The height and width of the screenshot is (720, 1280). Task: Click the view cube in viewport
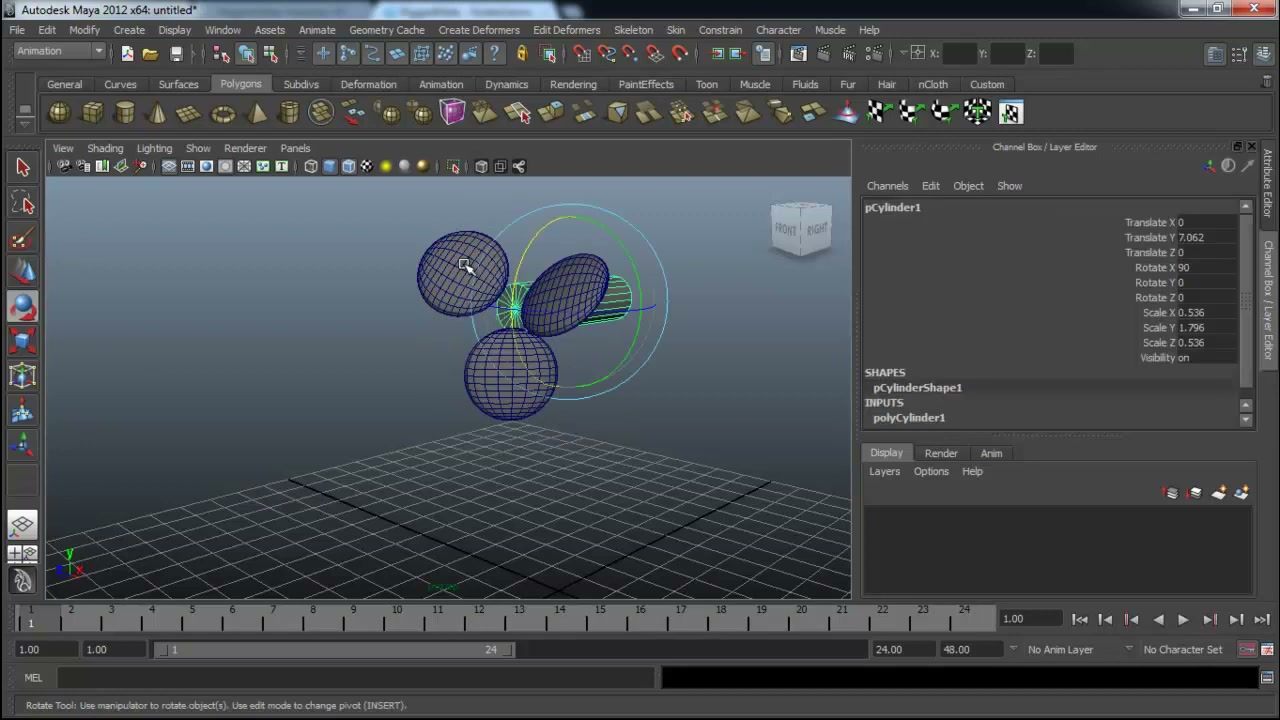[801, 230]
